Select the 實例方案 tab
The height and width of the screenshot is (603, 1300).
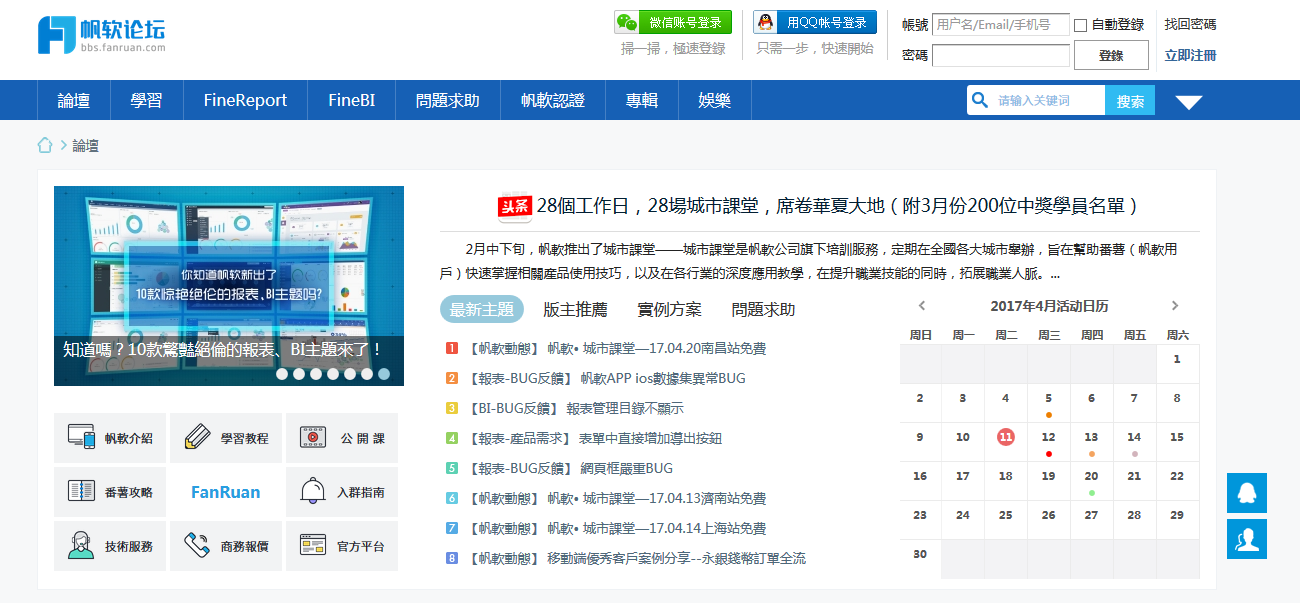669,310
